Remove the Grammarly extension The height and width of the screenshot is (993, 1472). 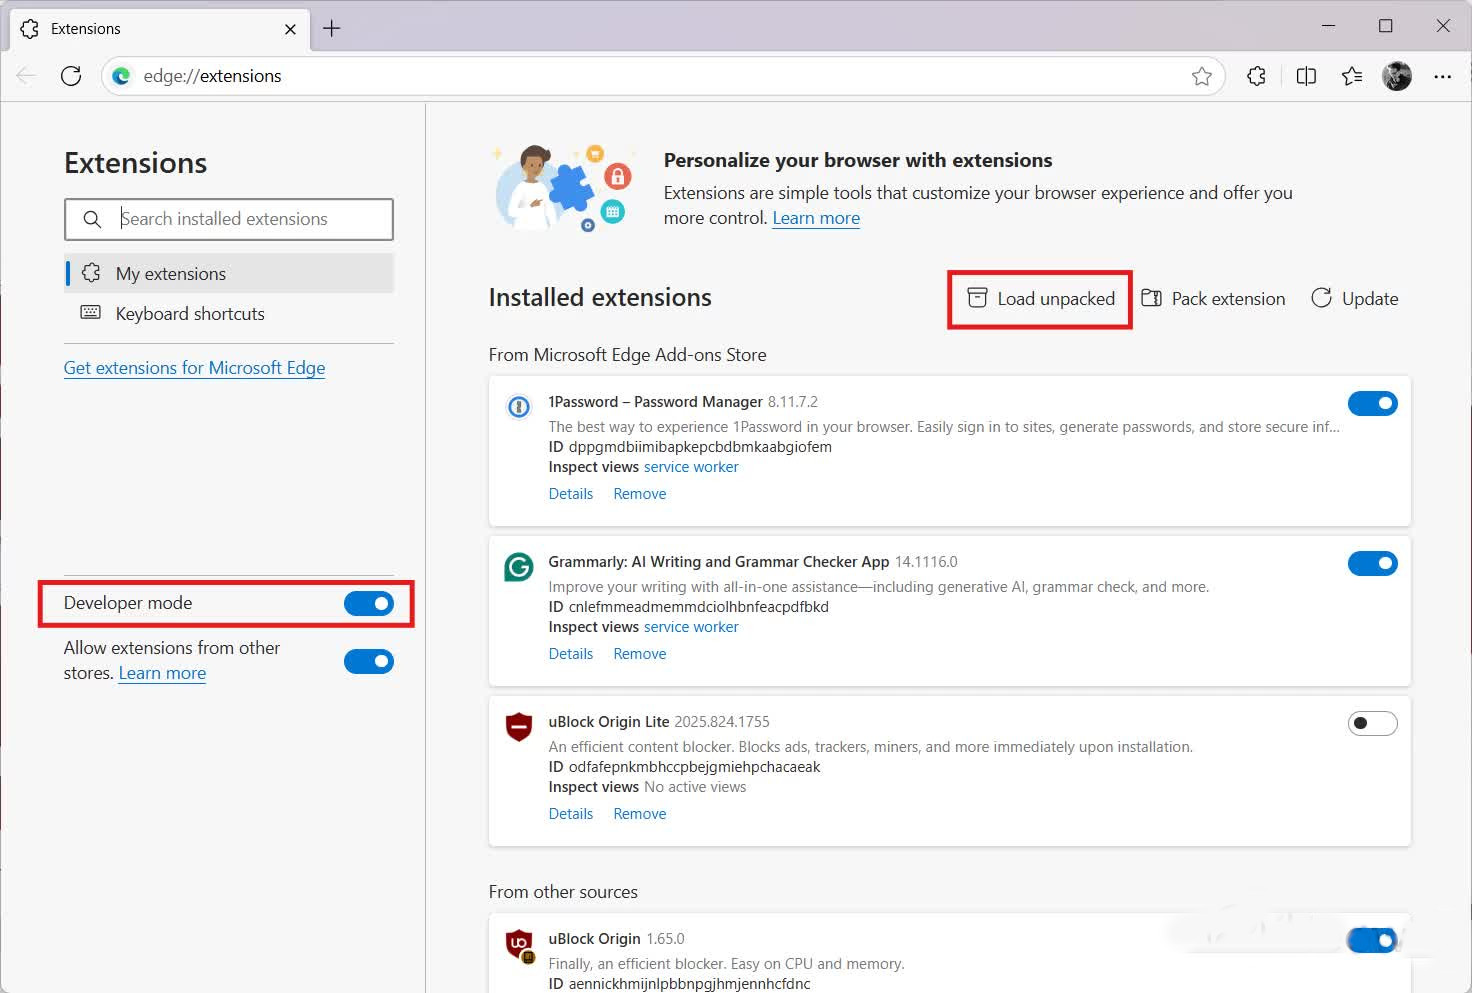pos(640,654)
